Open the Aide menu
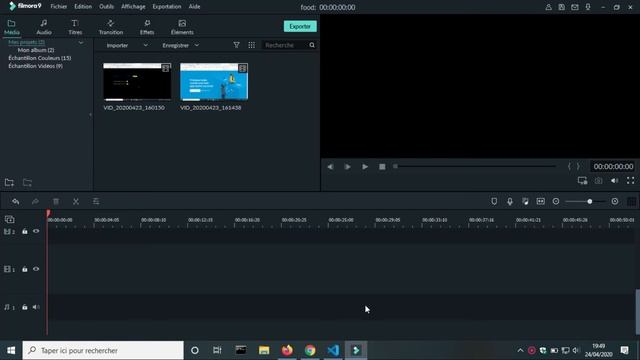This screenshot has width=640, height=360. (x=194, y=7)
